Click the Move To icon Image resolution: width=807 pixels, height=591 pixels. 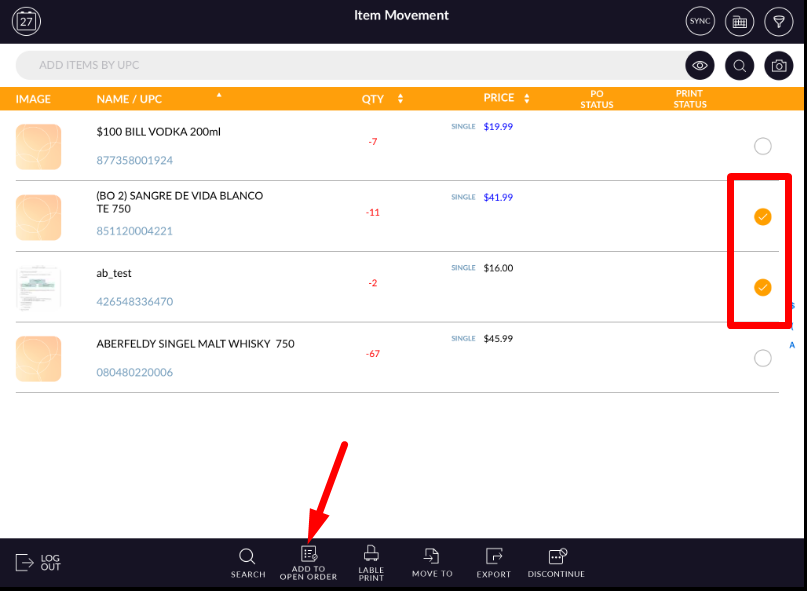[432, 562]
